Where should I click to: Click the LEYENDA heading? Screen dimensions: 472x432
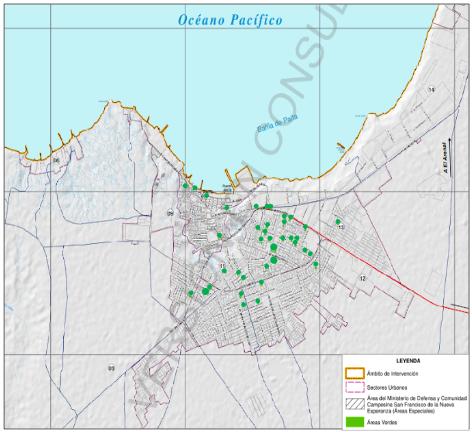pos(408,361)
